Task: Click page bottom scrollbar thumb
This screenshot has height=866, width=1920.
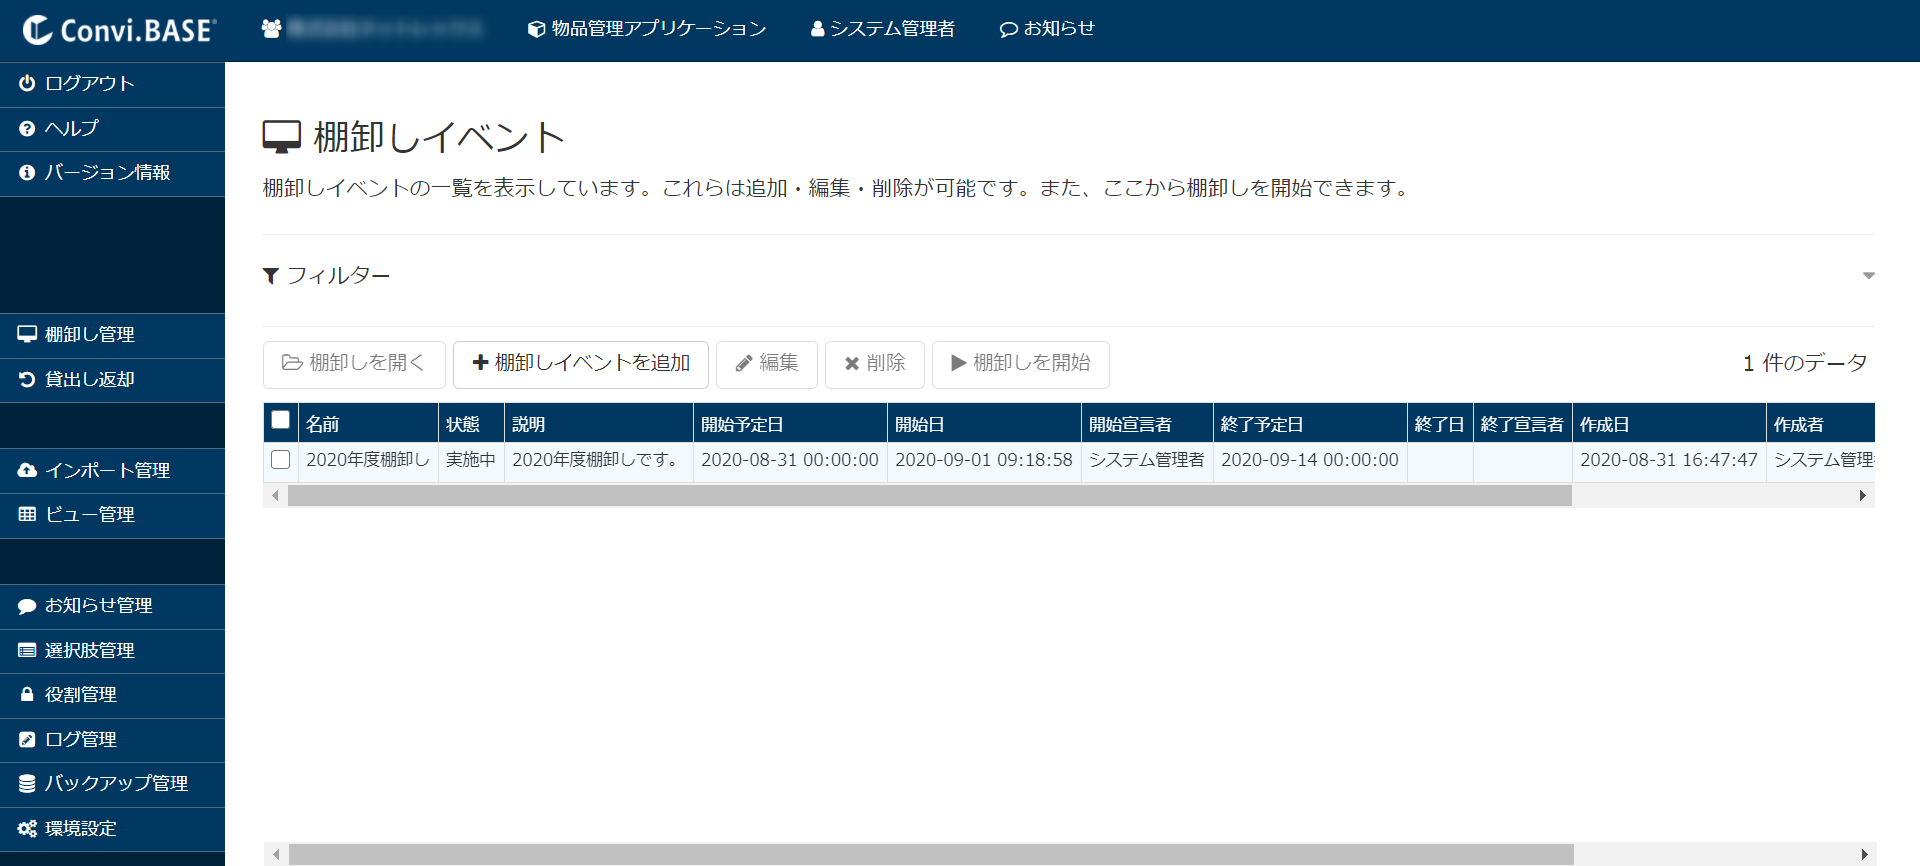Action: [x=931, y=855]
